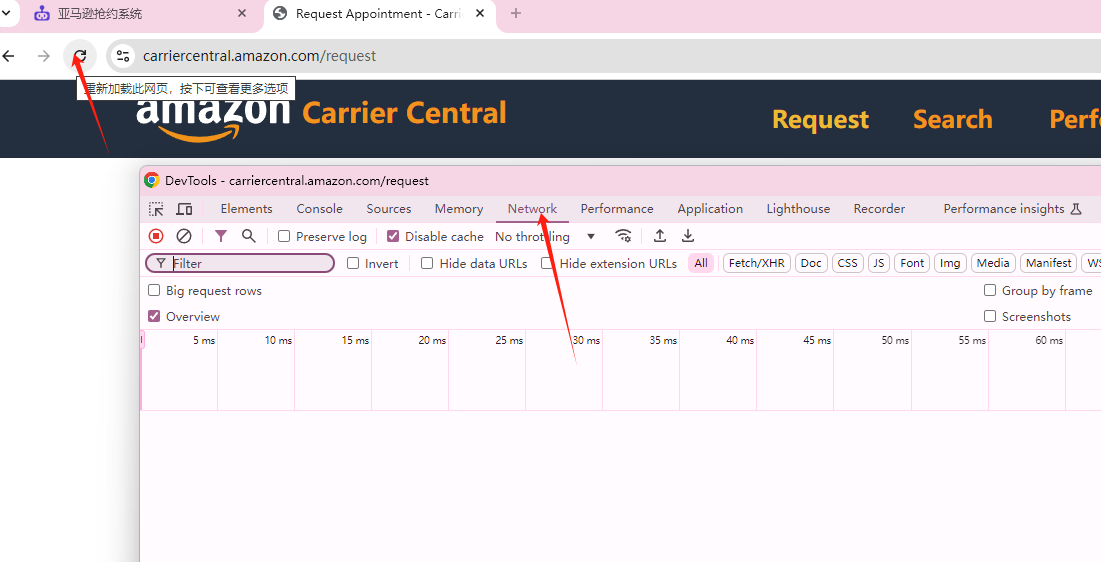Open network search magnifier

coord(249,236)
